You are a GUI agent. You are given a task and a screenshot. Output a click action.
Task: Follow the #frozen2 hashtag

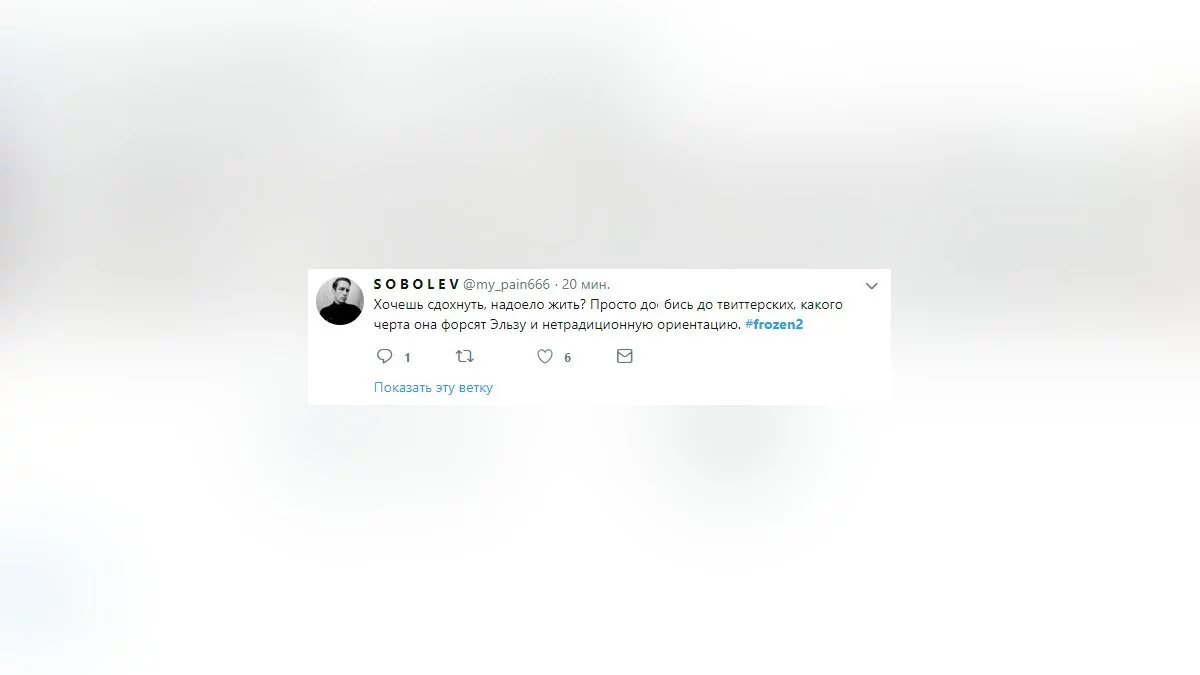click(x=775, y=325)
